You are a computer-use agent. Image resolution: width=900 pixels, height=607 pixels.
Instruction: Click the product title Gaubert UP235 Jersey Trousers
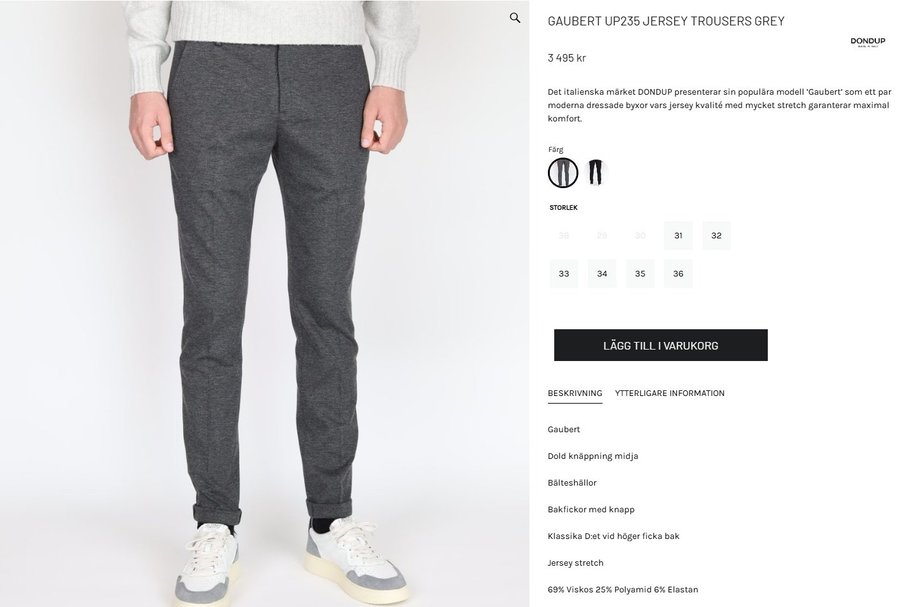pyautogui.click(x=666, y=21)
